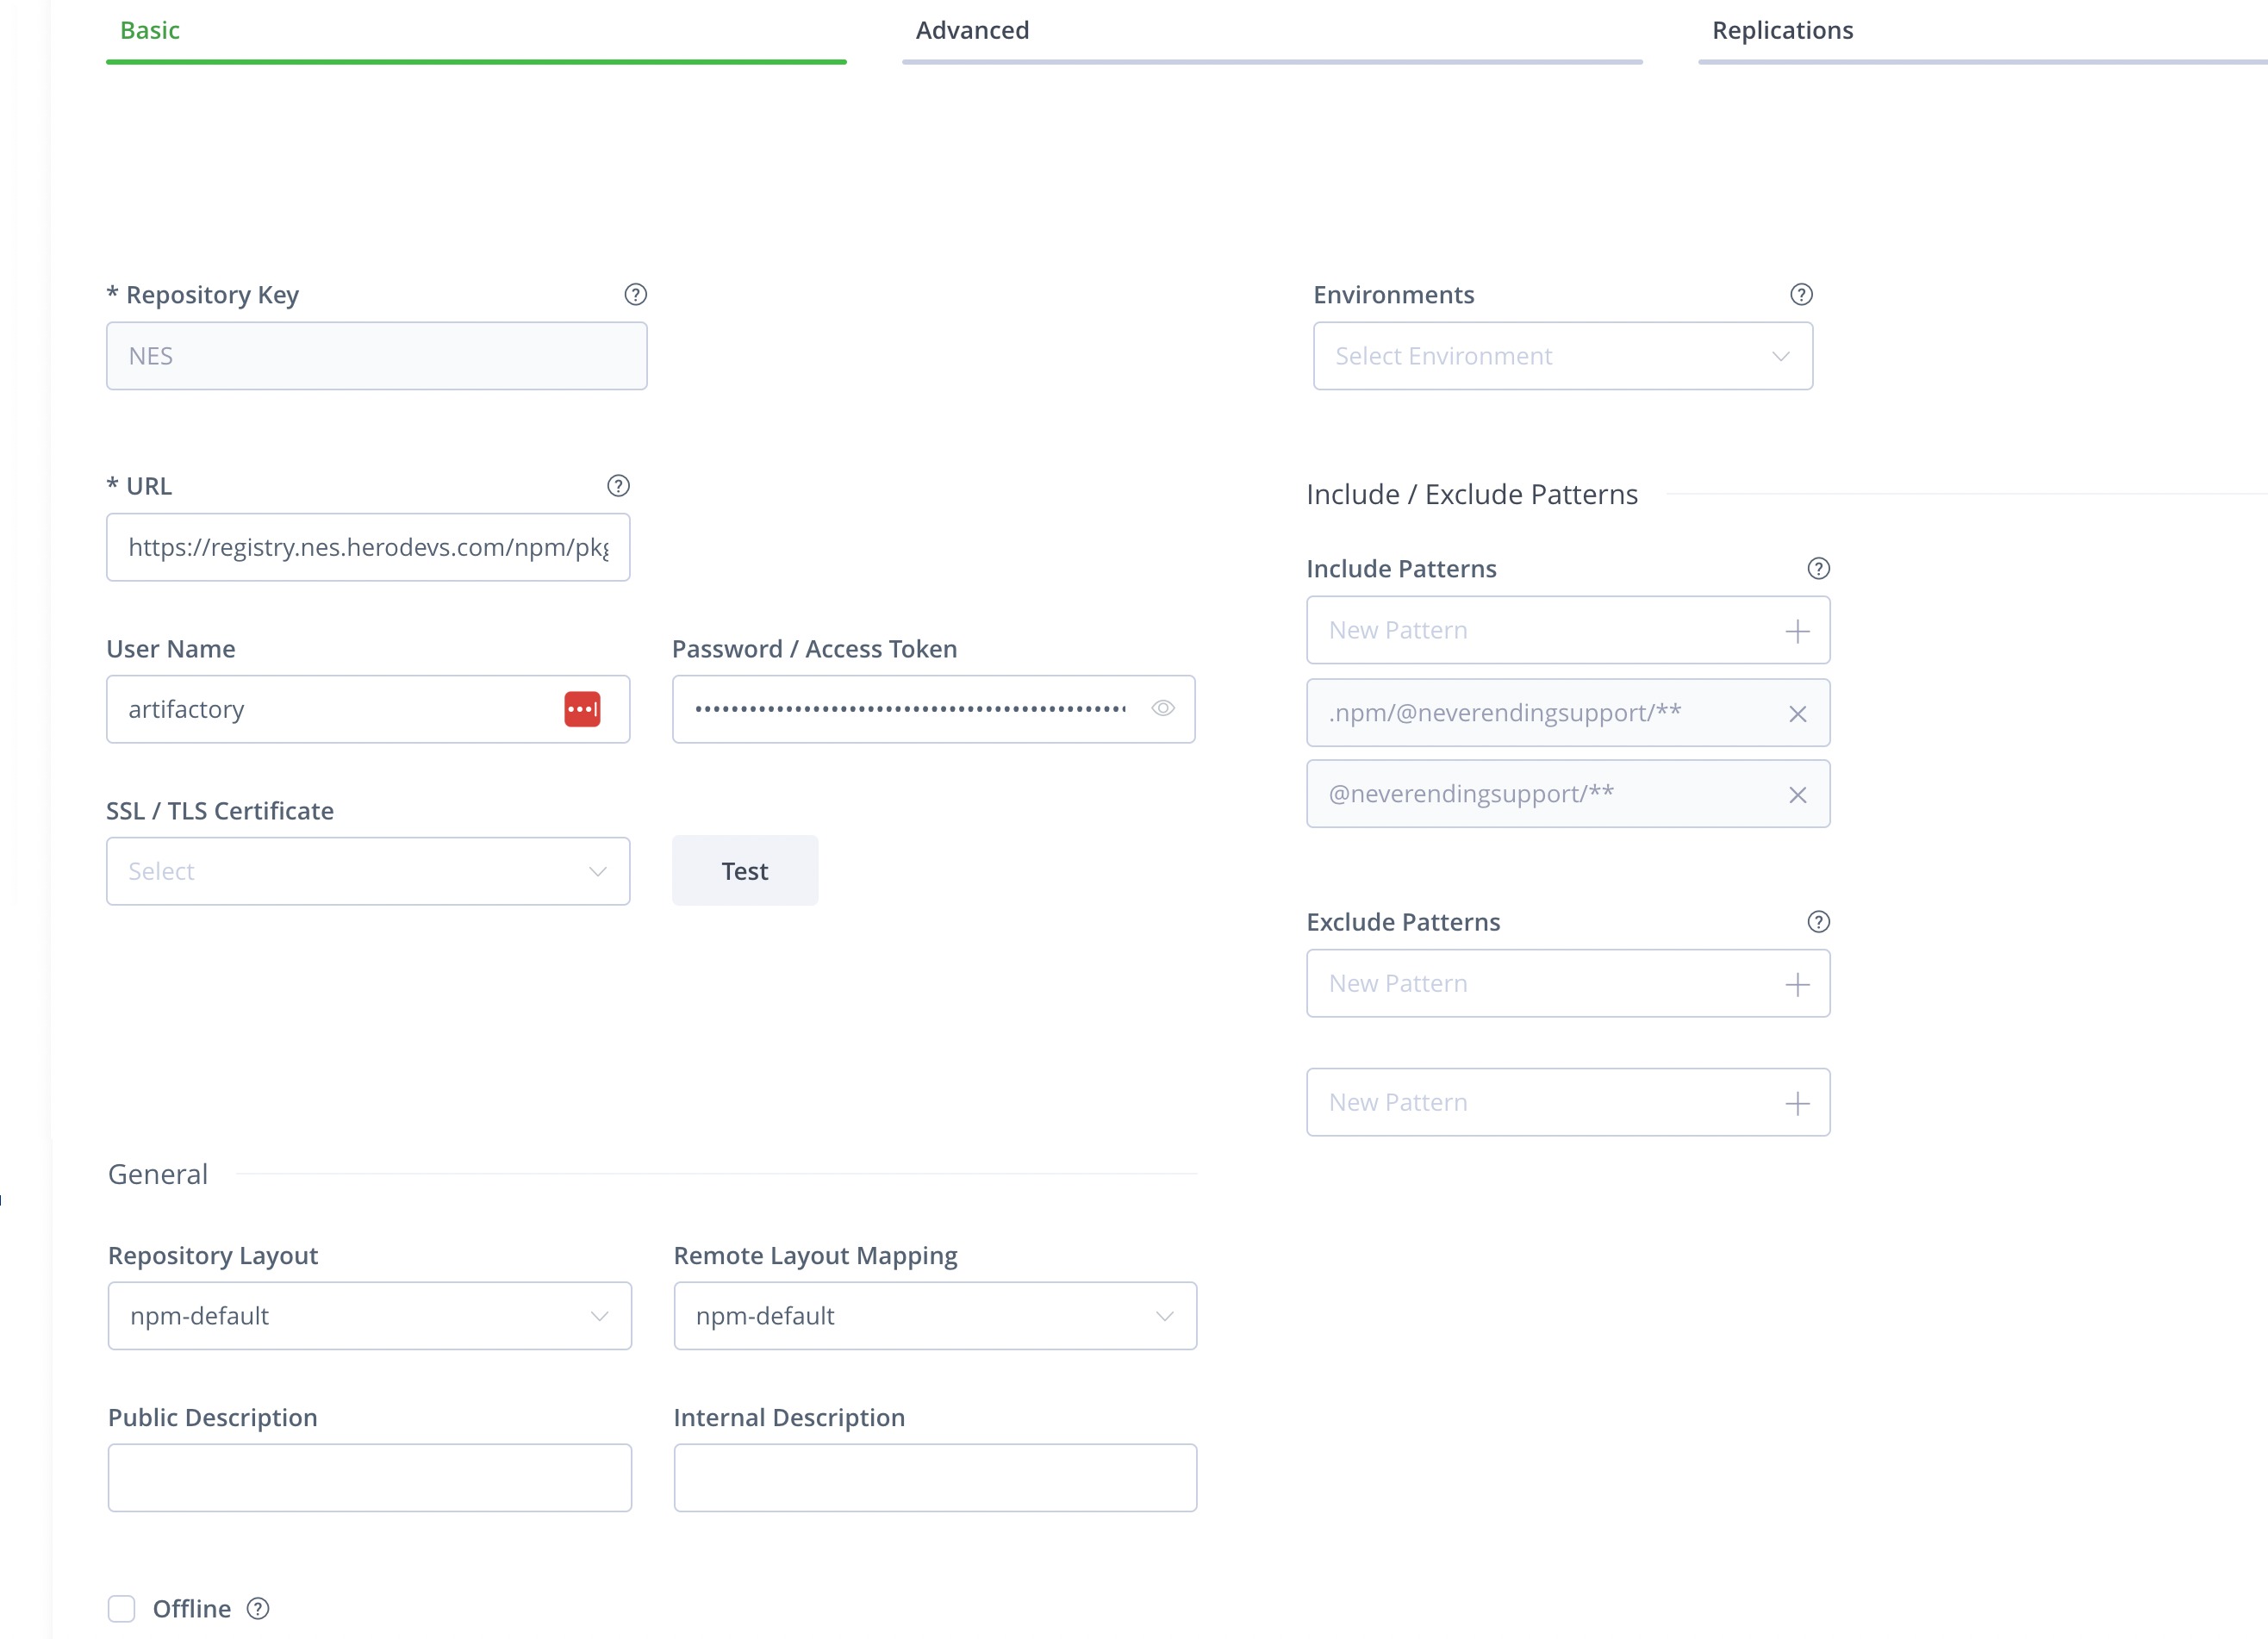Test the repository connection
This screenshot has height=1639, width=2268.
point(744,870)
